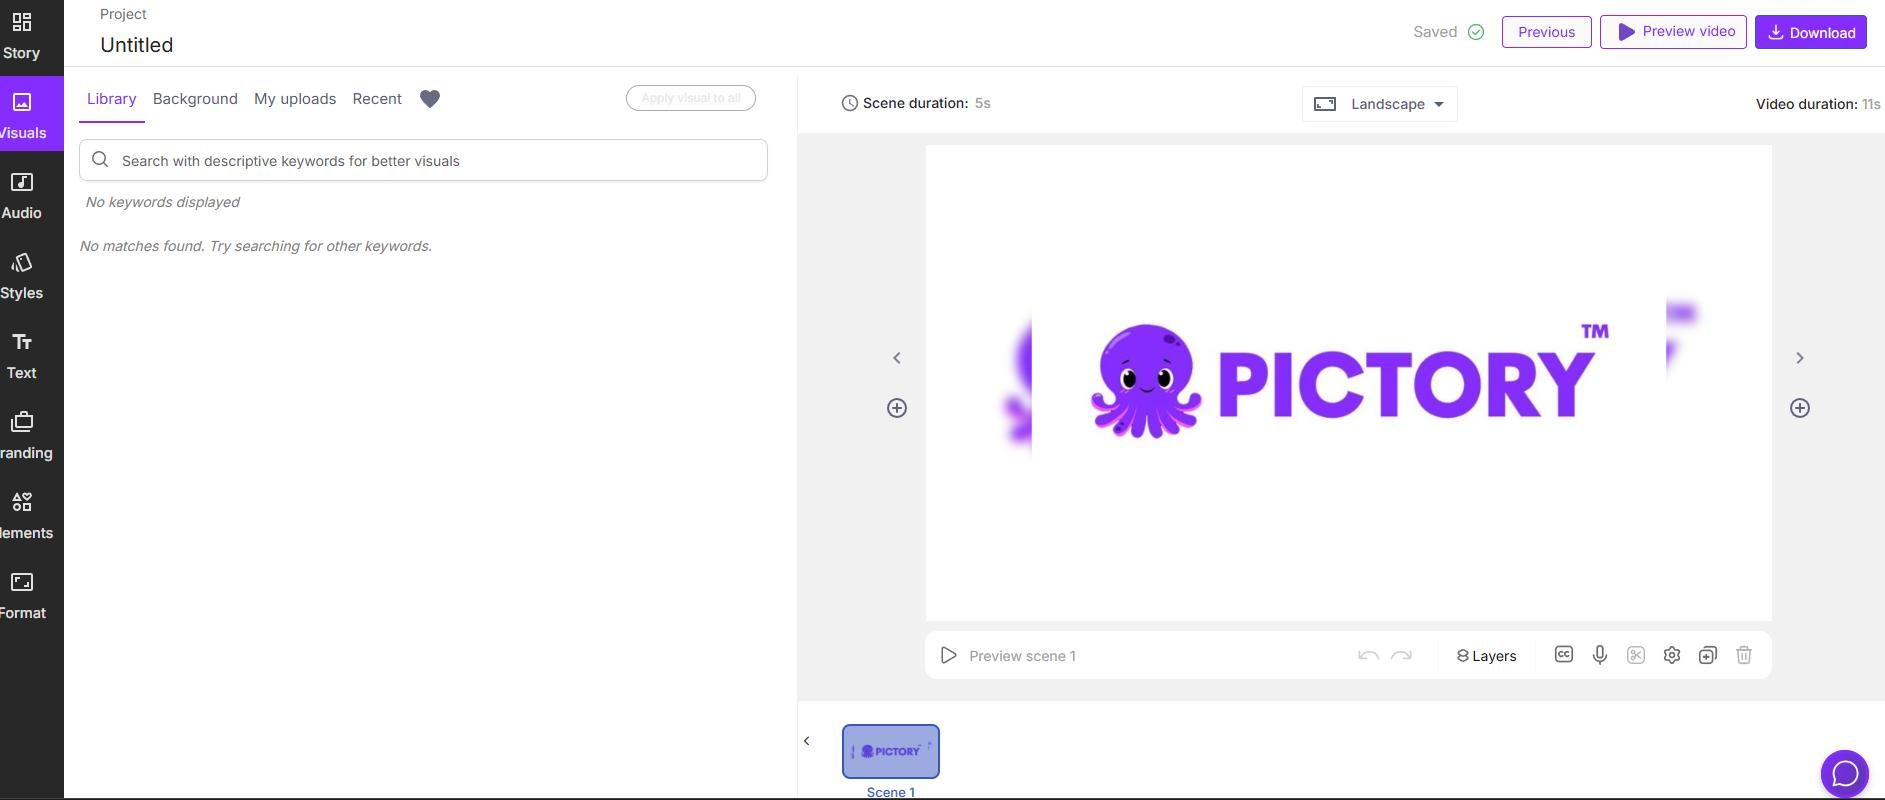Image resolution: width=1885 pixels, height=800 pixels.
Task: Open the Layers panel
Action: [1487, 656]
